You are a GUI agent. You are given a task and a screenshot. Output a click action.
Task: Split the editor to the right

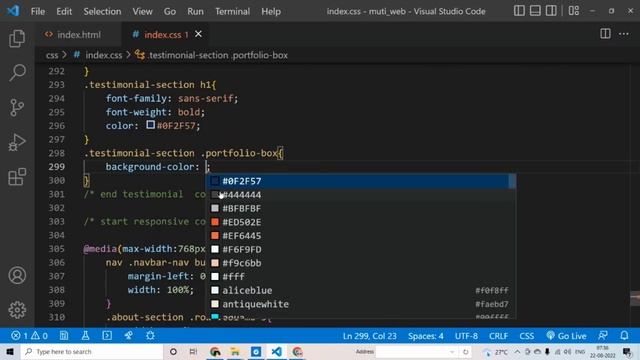605,34
